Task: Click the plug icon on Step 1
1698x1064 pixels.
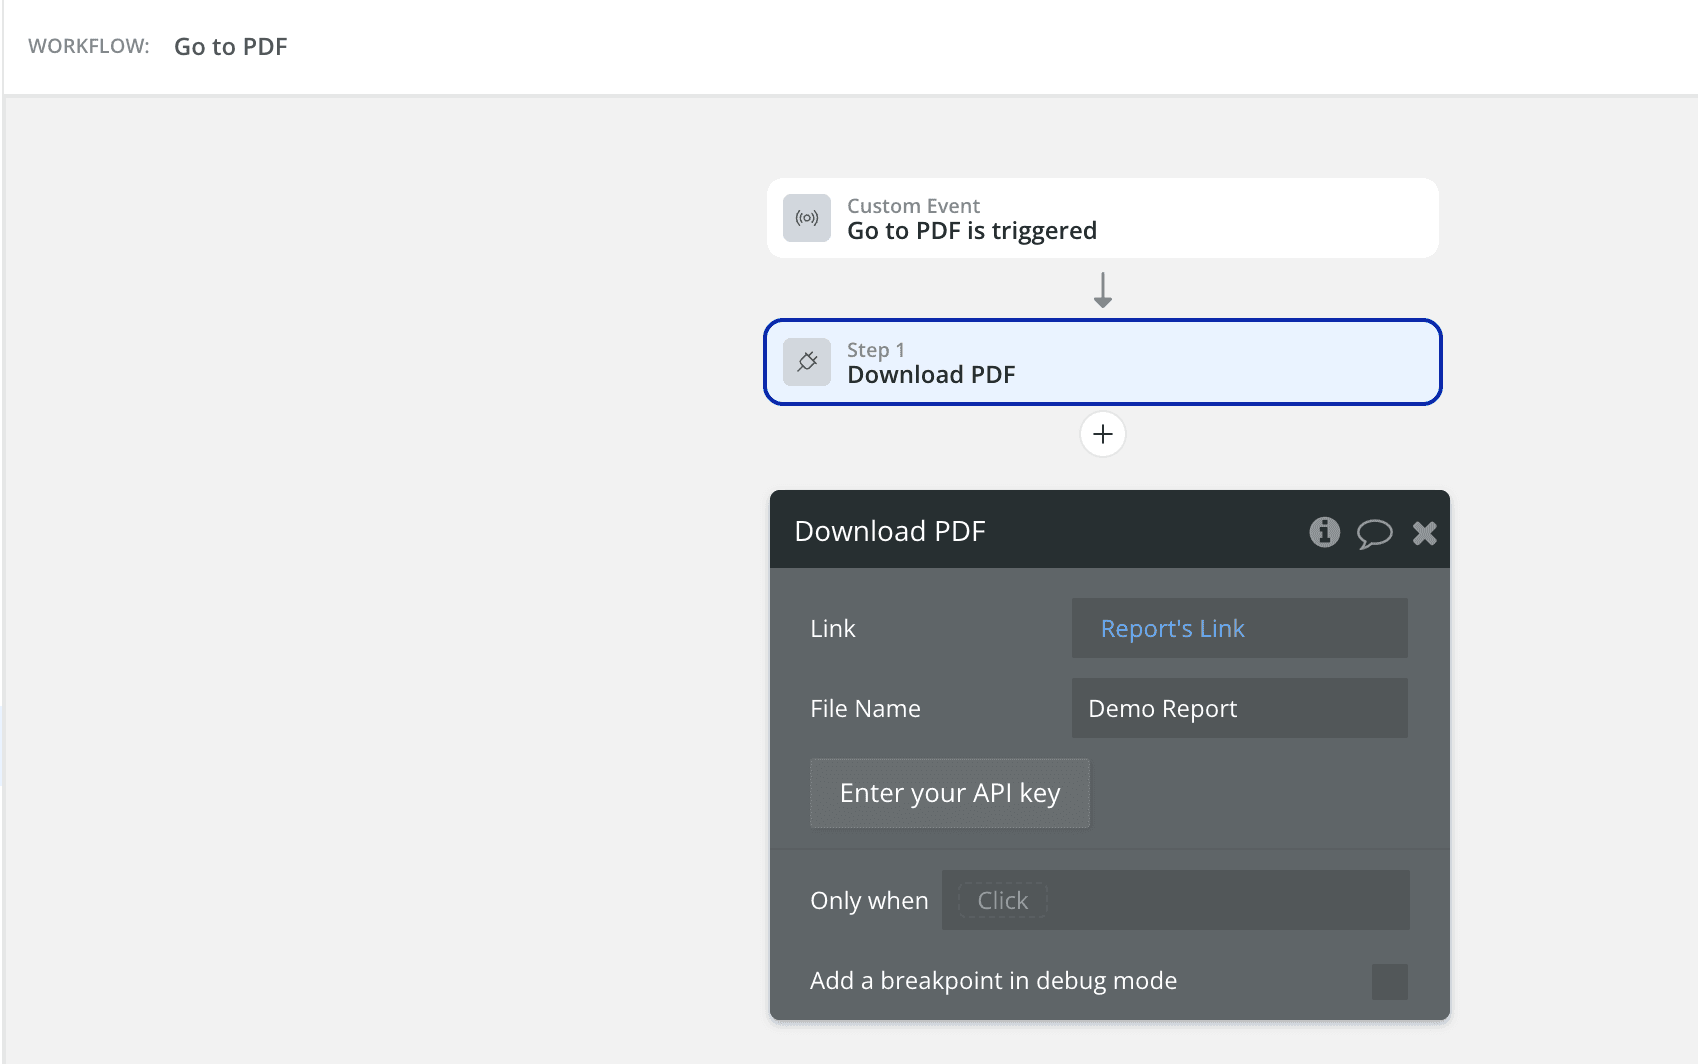Action: [806, 362]
